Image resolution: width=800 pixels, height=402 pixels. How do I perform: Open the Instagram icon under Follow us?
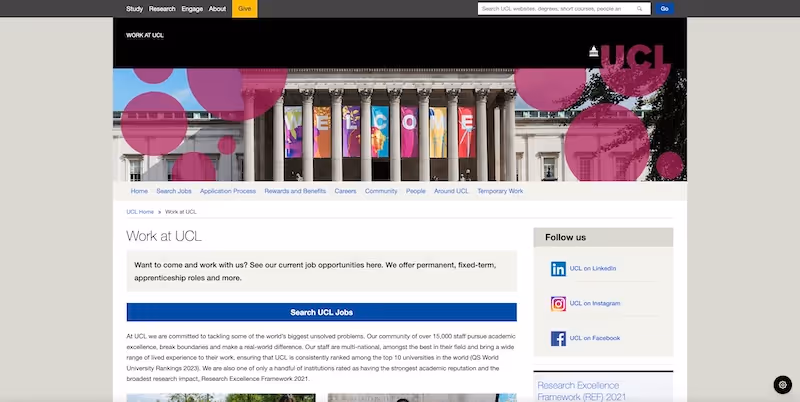pyautogui.click(x=558, y=304)
